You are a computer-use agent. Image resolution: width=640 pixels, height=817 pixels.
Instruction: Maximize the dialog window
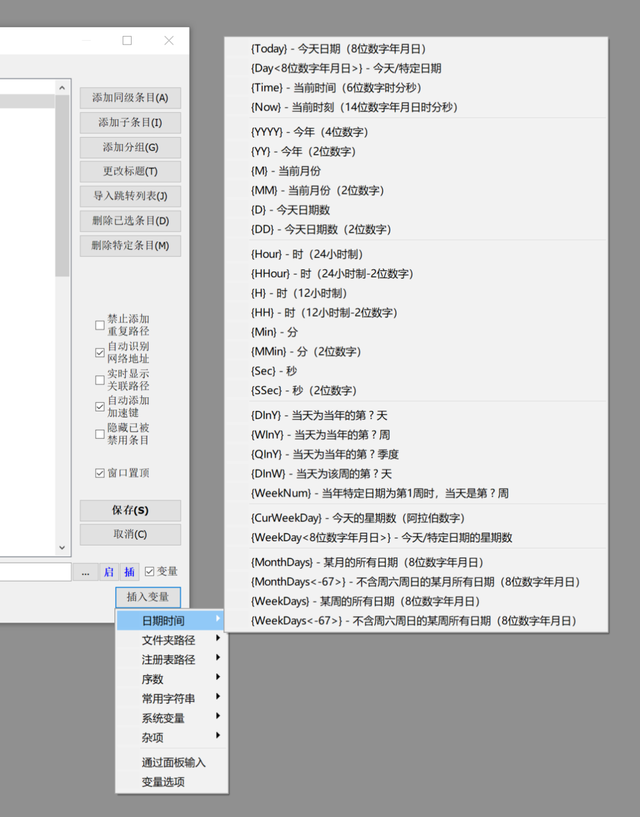point(127,41)
